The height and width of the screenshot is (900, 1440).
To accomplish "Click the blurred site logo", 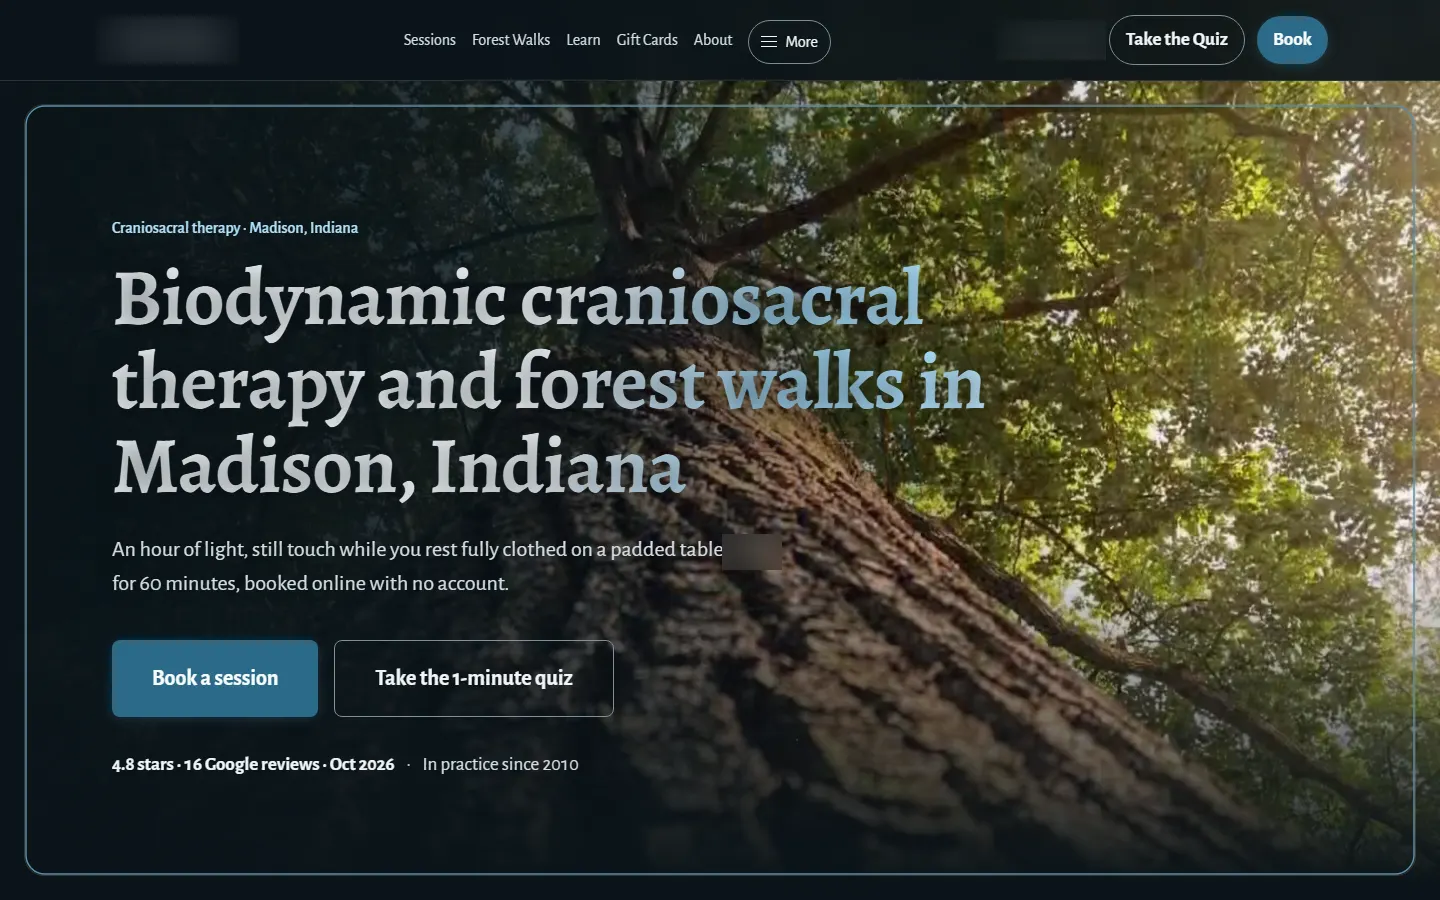I will click(x=168, y=40).
